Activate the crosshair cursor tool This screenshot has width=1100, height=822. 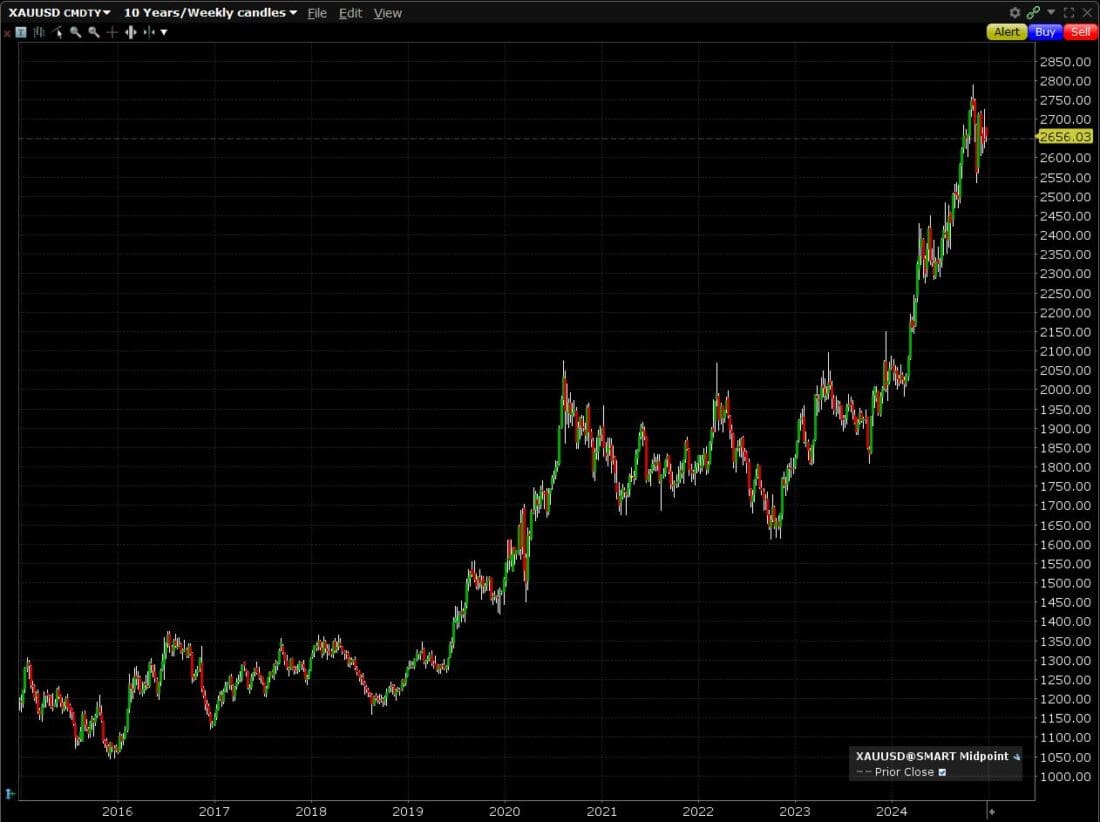(112, 32)
